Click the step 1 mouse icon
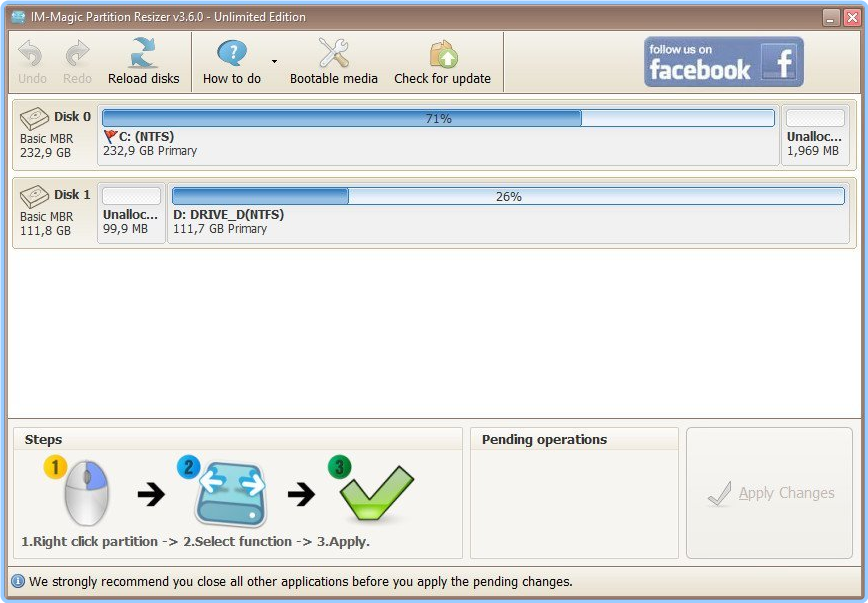The height and width of the screenshot is (603, 868). click(x=85, y=492)
